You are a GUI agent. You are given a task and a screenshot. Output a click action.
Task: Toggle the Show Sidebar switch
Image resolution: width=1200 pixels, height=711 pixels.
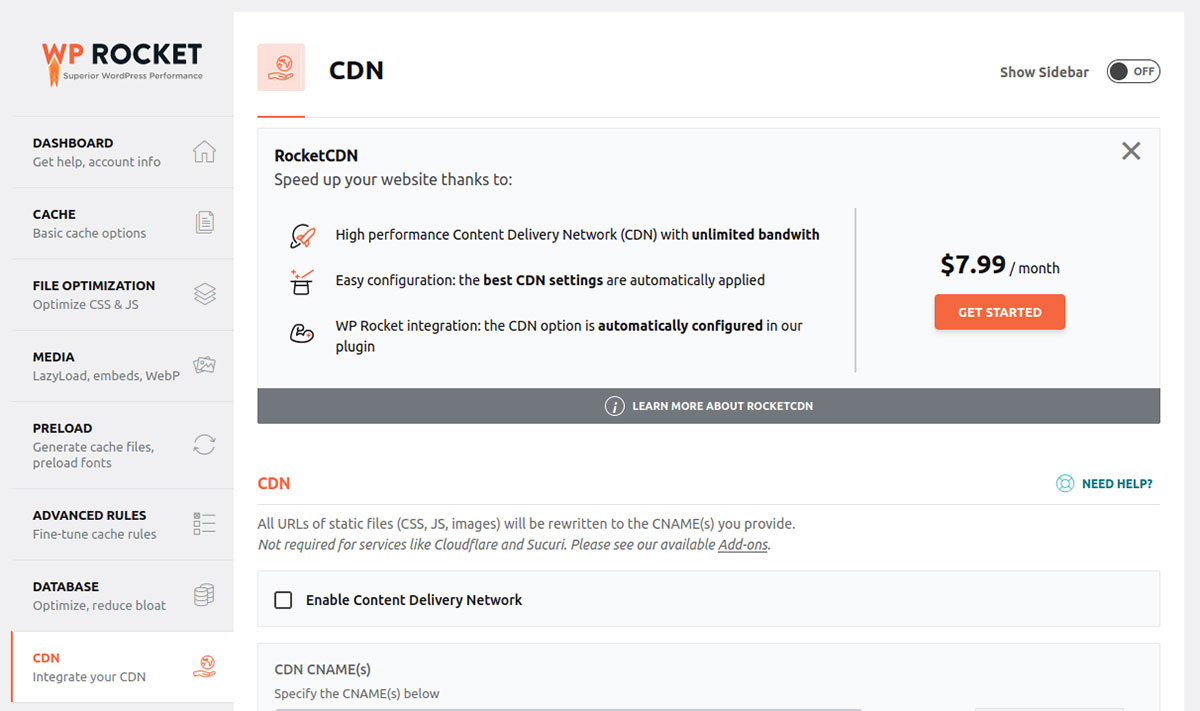1133,72
